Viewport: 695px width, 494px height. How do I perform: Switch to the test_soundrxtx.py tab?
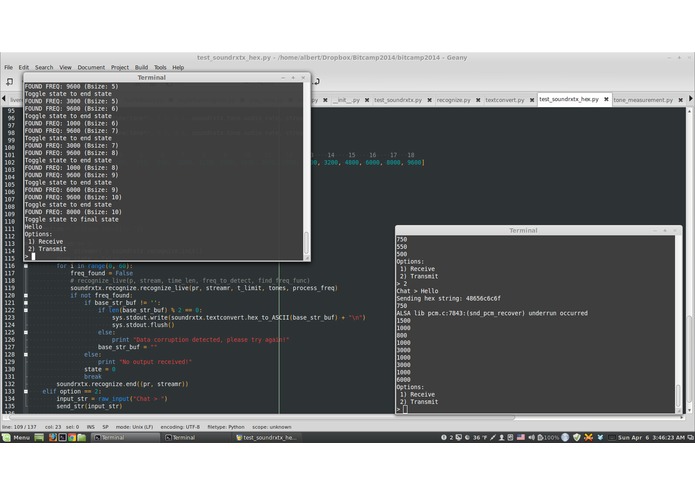click(398, 100)
